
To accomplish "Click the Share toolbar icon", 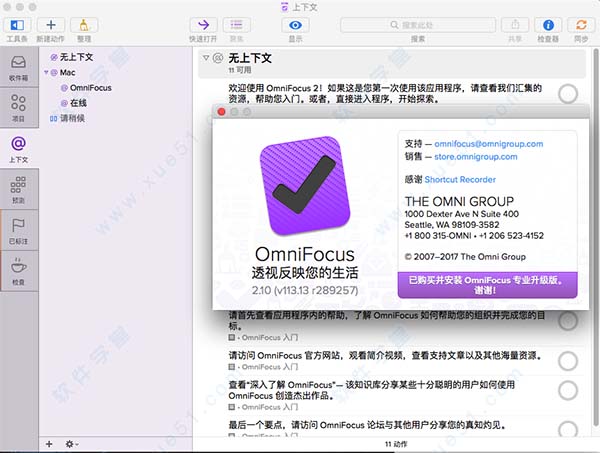I will coord(515,25).
